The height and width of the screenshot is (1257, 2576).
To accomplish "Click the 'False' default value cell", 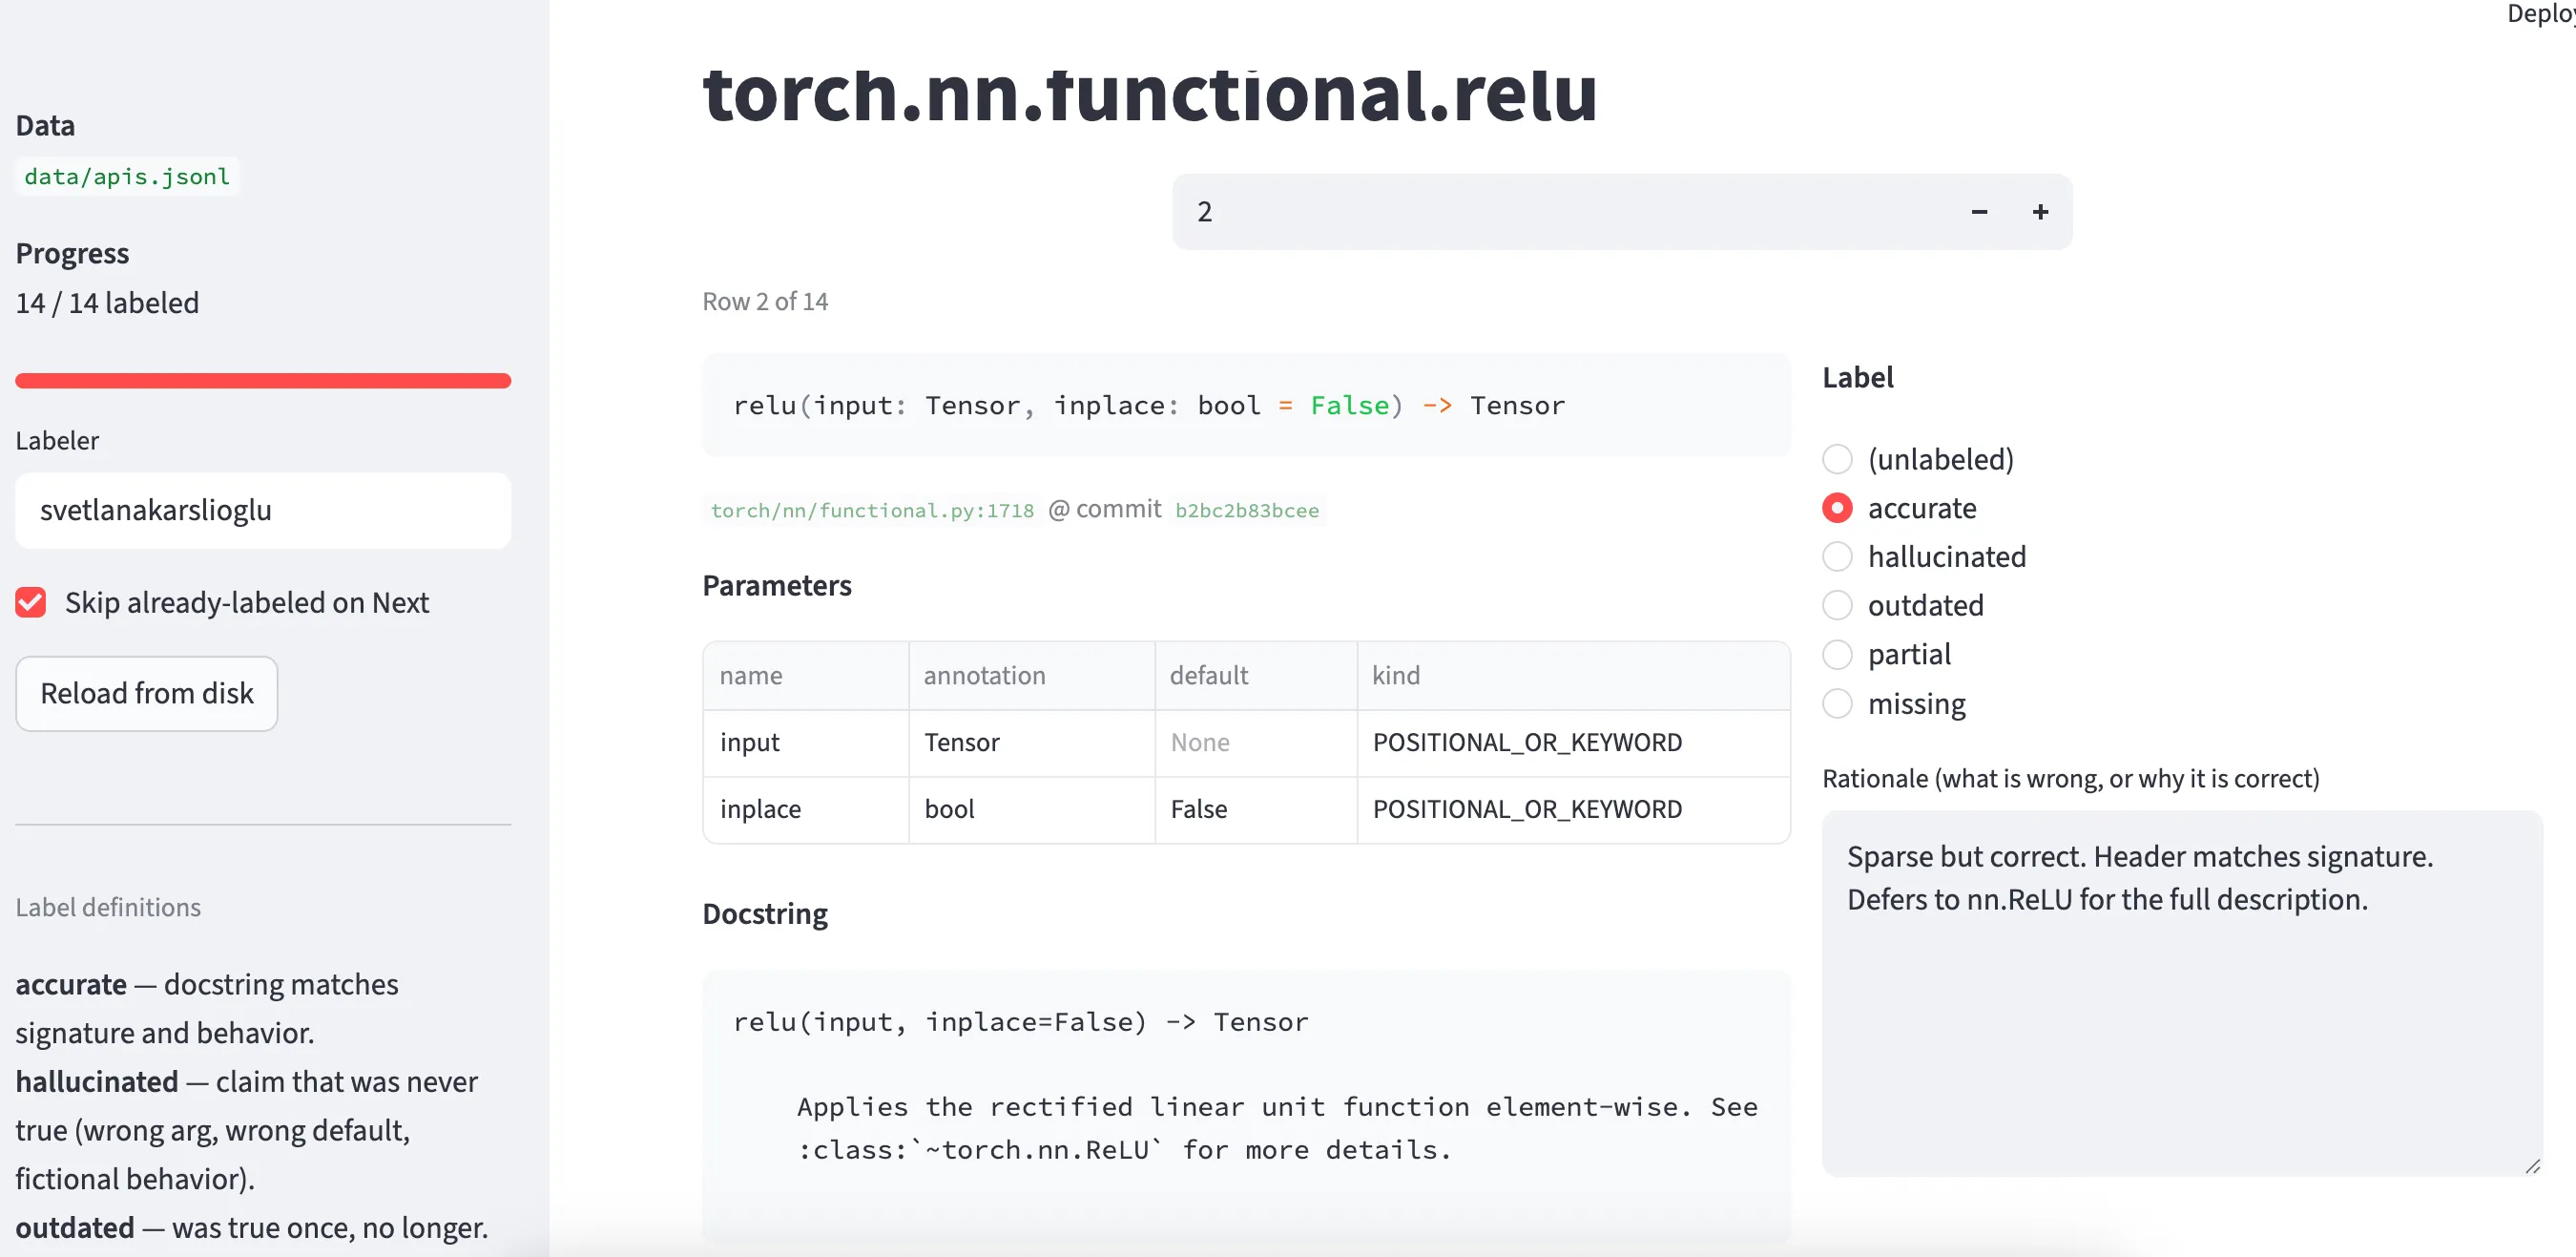I will pyautogui.click(x=1256, y=808).
